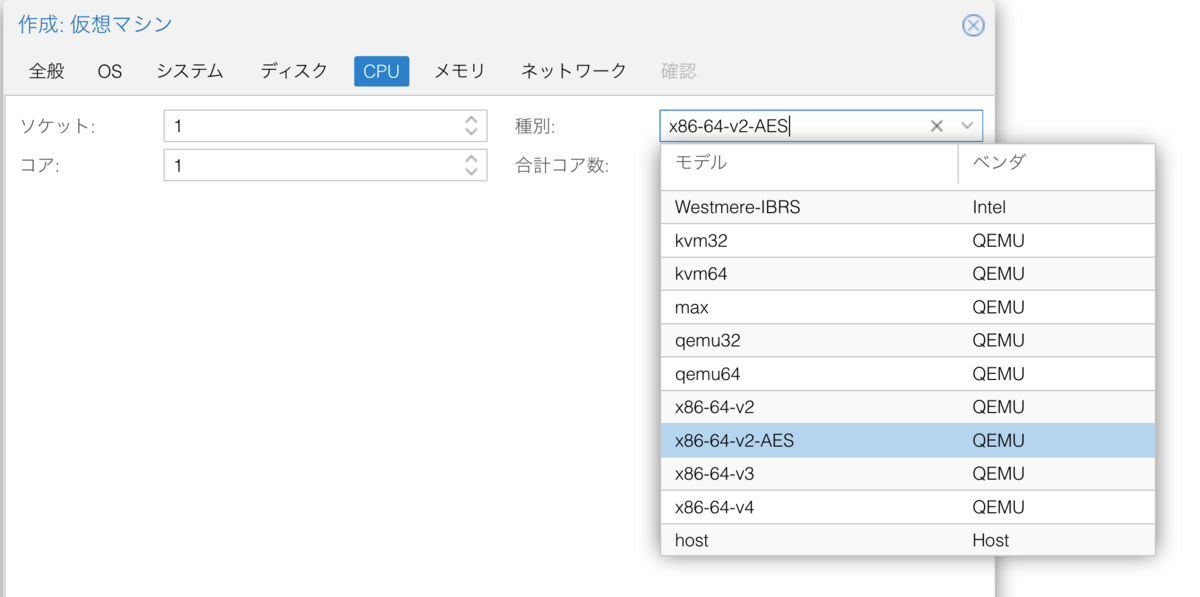Open the OS tab
Viewport: 1200px width, 597px height.
(x=110, y=71)
